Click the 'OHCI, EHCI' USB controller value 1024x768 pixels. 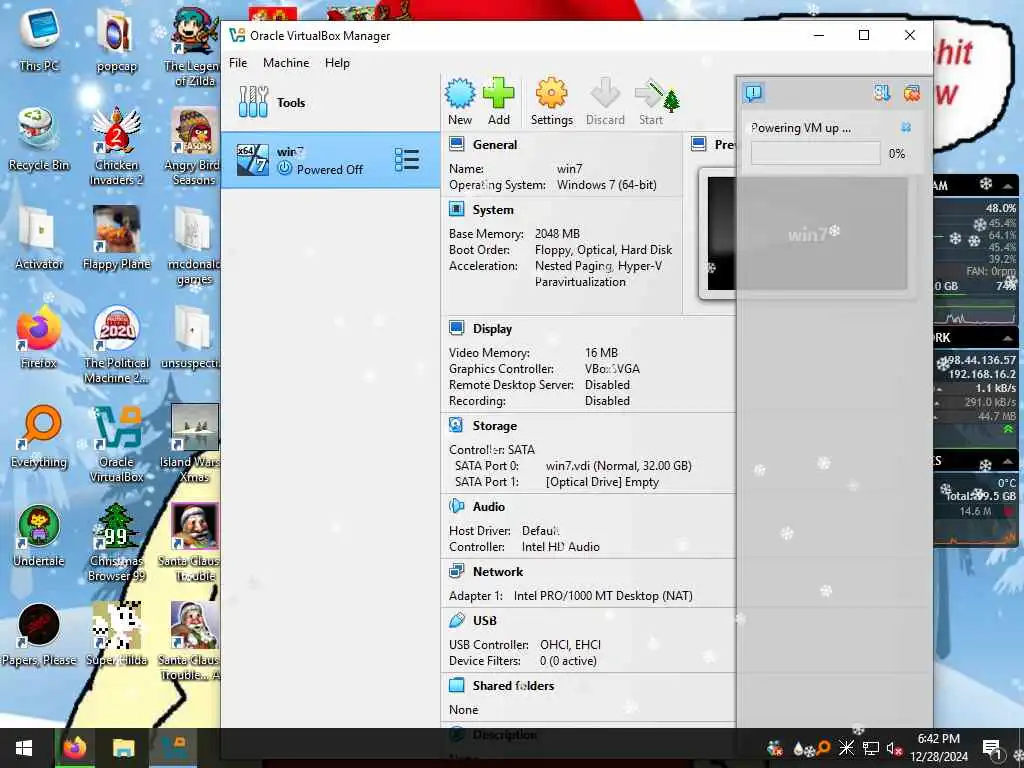pyautogui.click(x=570, y=645)
